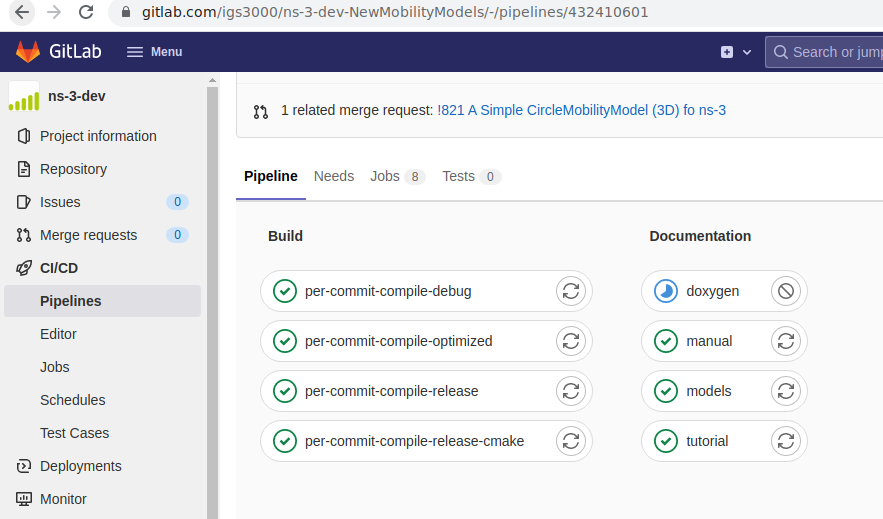Switch to the Pipeline tab
The height and width of the screenshot is (519, 883).
(270, 176)
